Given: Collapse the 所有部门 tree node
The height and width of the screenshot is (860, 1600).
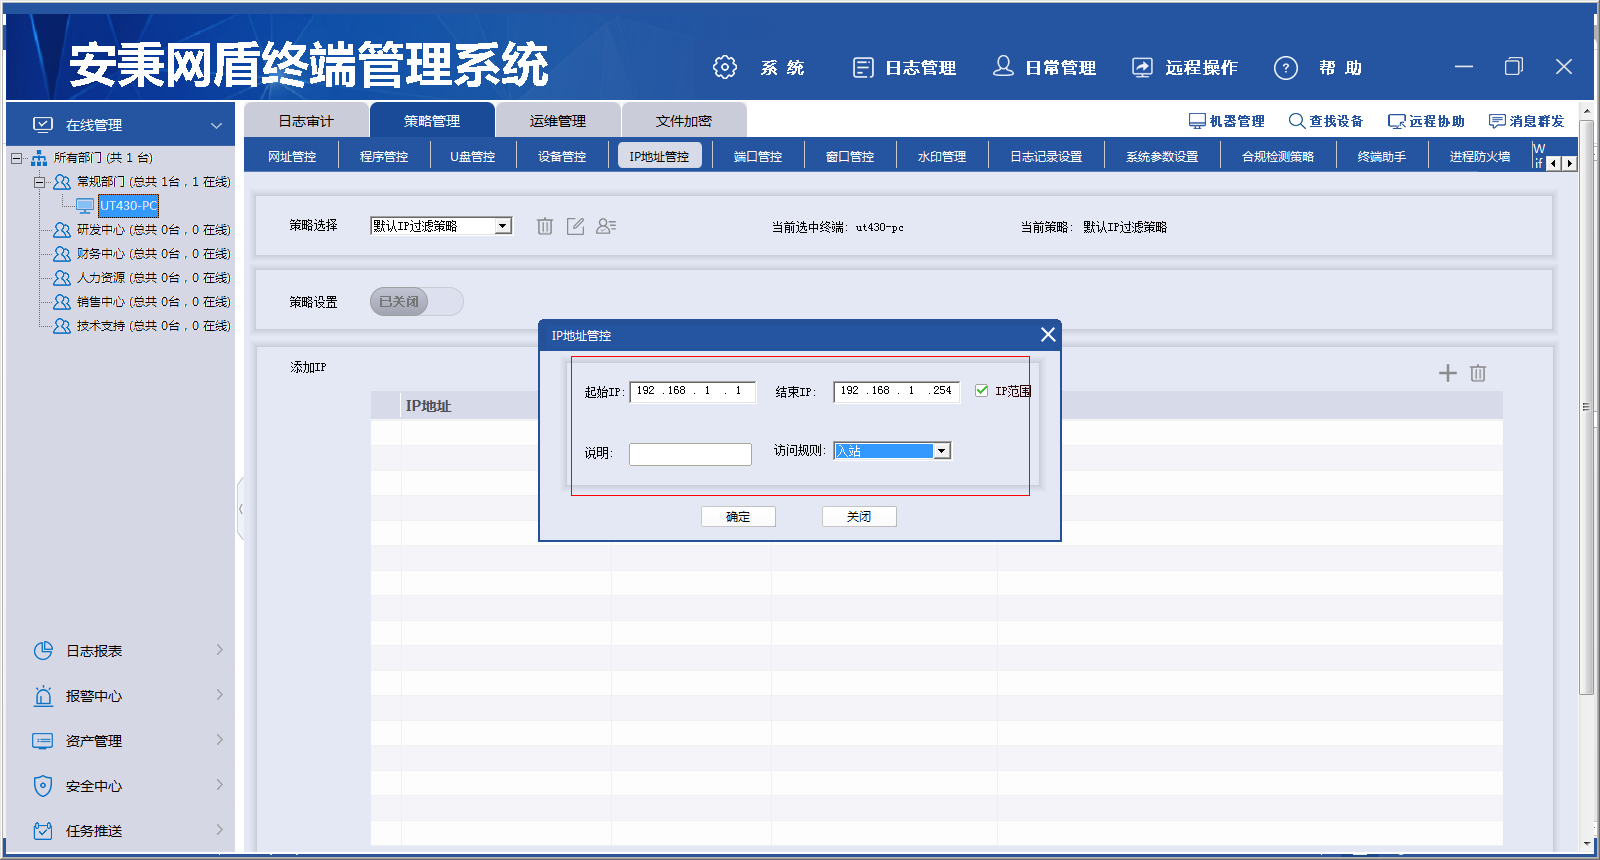Looking at the screenshot, I should 16,158.
